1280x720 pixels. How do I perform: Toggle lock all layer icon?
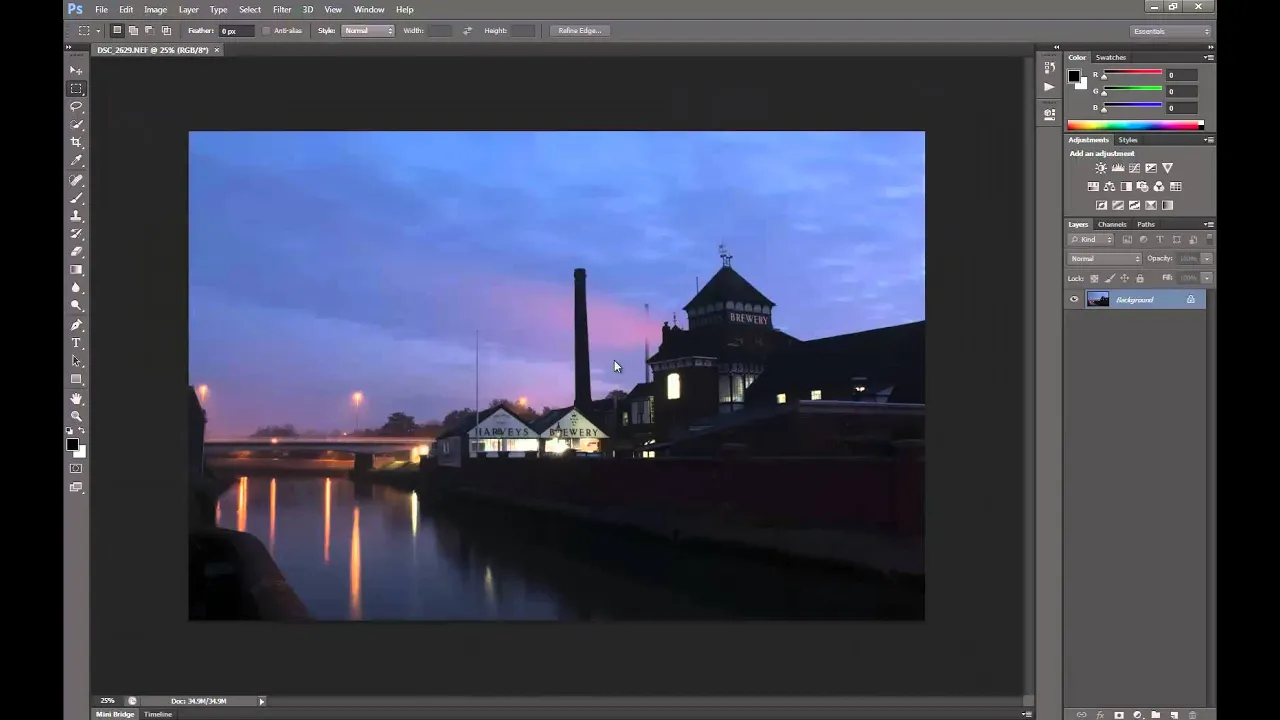[1140, 278]
